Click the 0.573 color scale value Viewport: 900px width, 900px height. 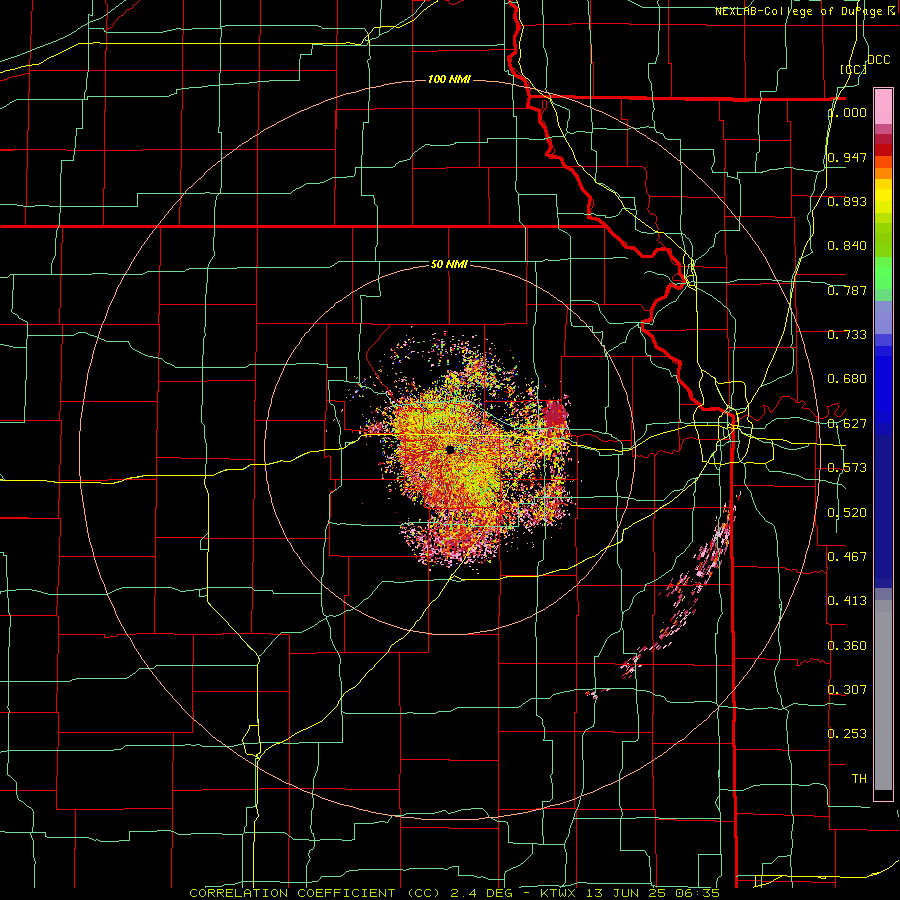click(x=847, y=468)
